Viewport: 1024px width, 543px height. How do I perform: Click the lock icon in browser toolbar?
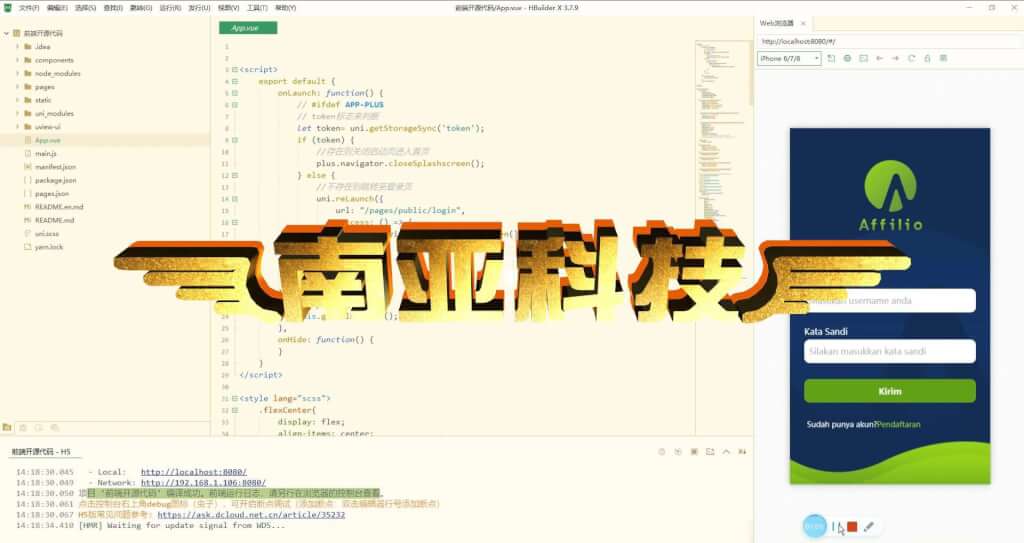click(x=927, y=58)
